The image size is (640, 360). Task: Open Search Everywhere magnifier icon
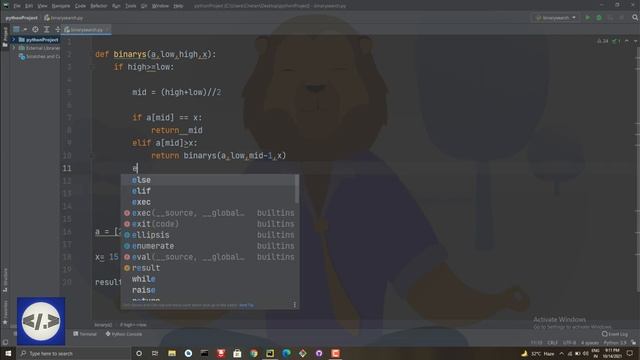tap(635, 18)
